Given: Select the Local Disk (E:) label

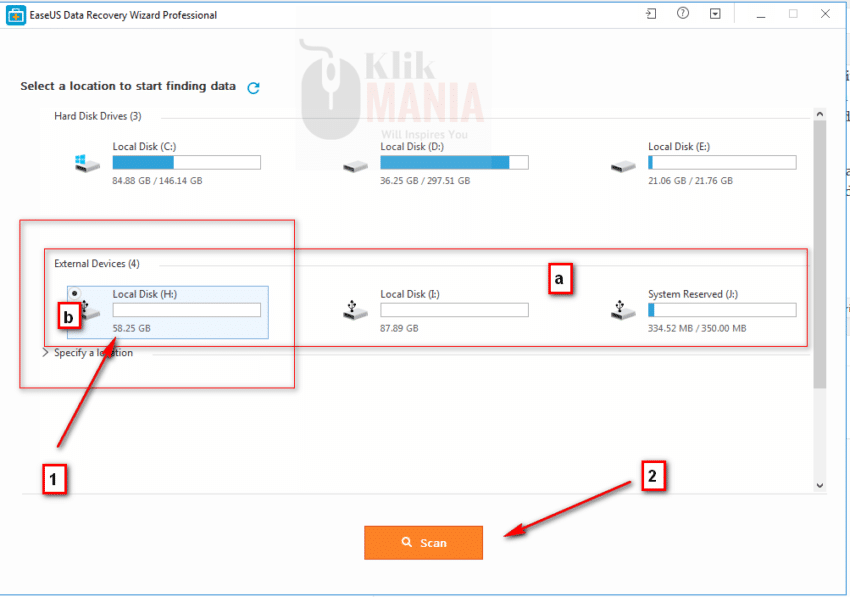Looking at the screenshot, I should pos(679,146).
